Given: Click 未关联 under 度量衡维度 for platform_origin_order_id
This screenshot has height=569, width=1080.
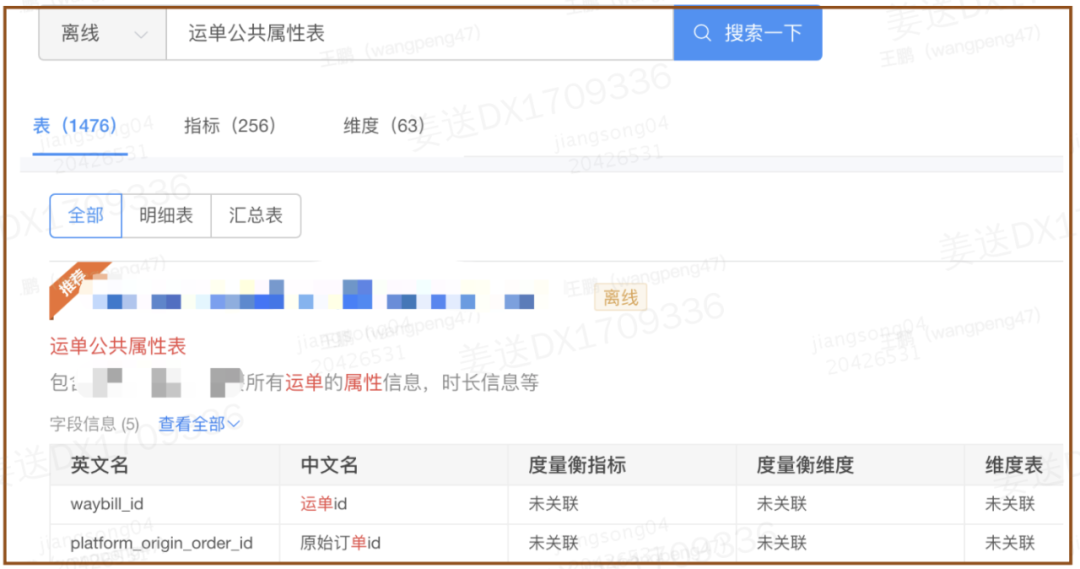Looking at the screenshot, I should pyautogui.click(x=781, y=543).
